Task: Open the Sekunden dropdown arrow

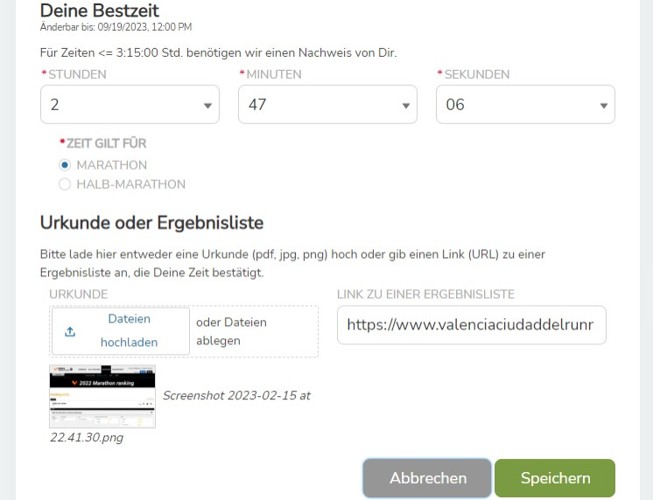Action: pyautogui.click(x=603, y=105)
